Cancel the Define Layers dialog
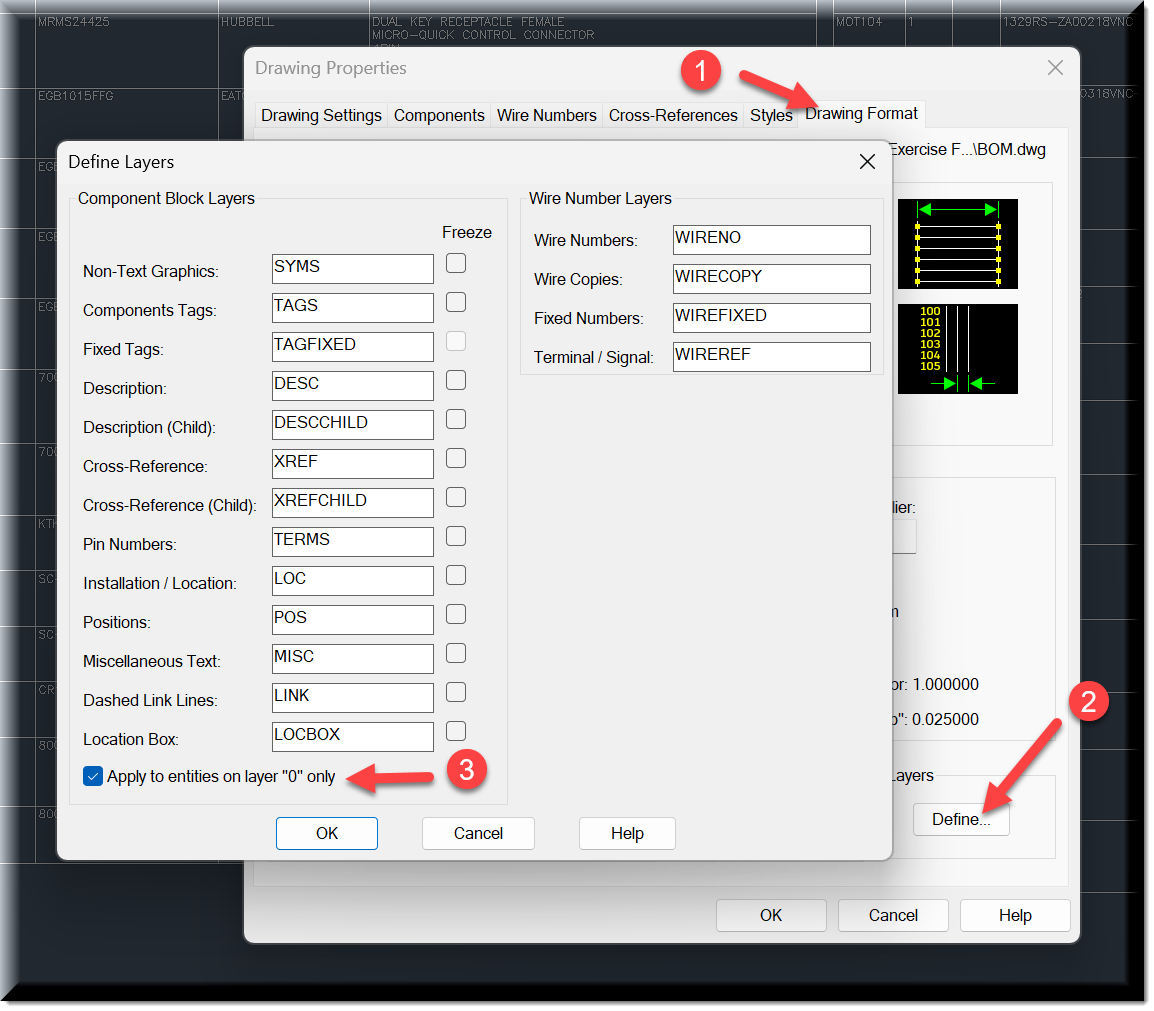This screenshot has height=1011, width=1154. [x=478, y=833]
